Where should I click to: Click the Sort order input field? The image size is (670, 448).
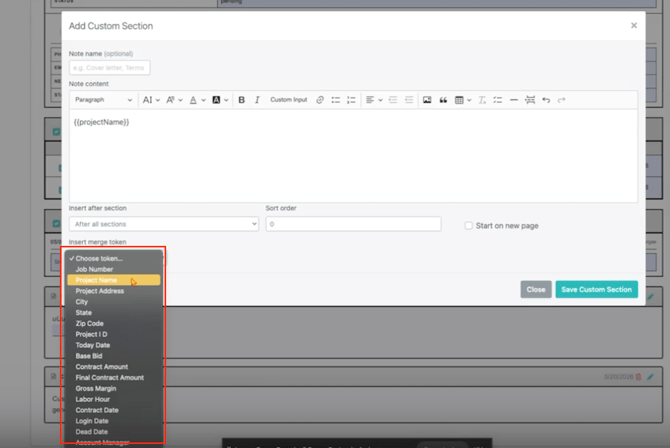[353, 224]
